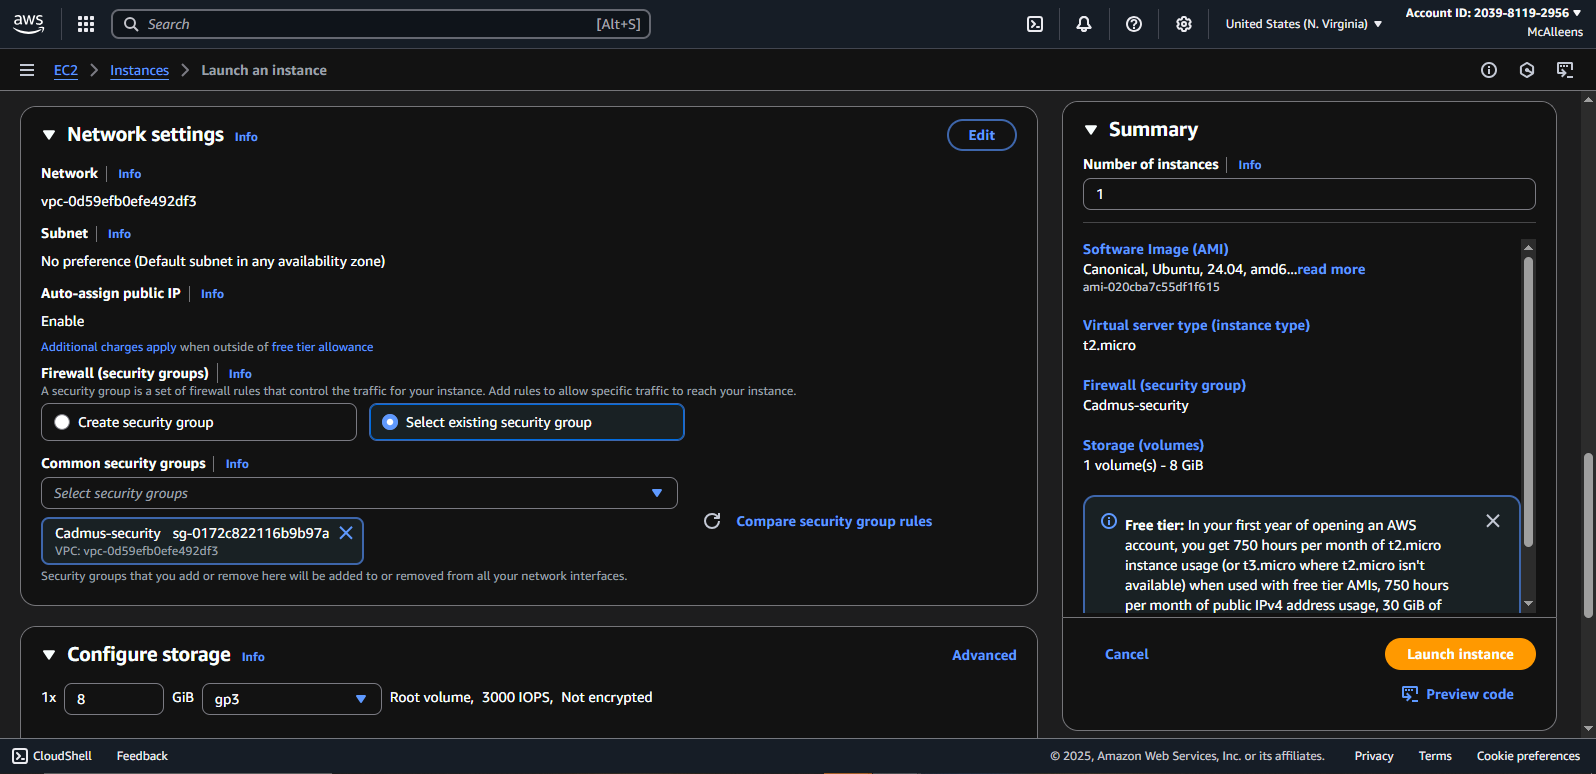Screen dimensions: 1596x774
Task: Collapse the Summary panel
Action: click(x=1091, y=130)
